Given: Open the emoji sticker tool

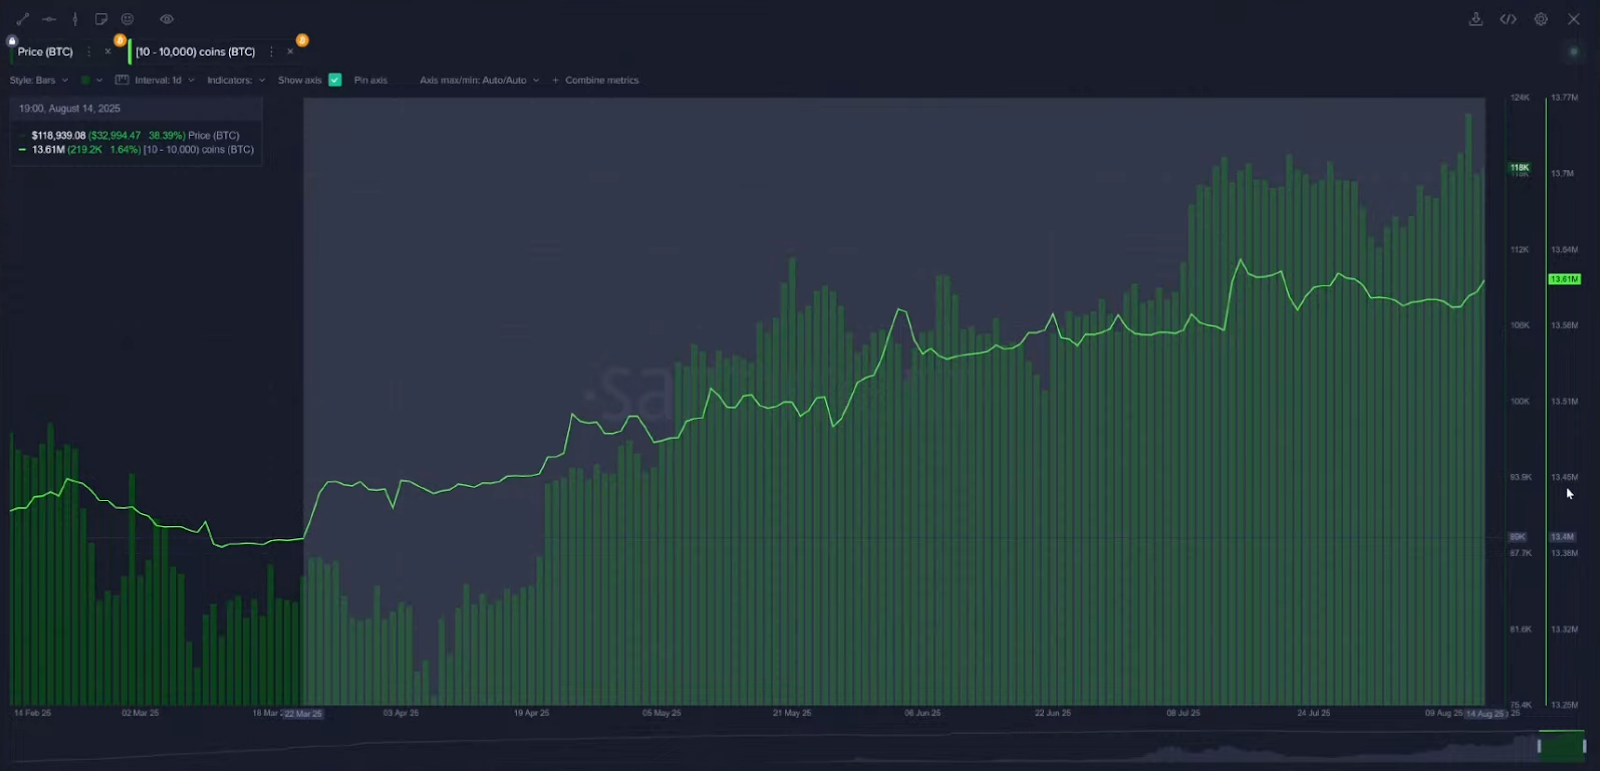Looking at the screenshot, I should pos(127,19).
